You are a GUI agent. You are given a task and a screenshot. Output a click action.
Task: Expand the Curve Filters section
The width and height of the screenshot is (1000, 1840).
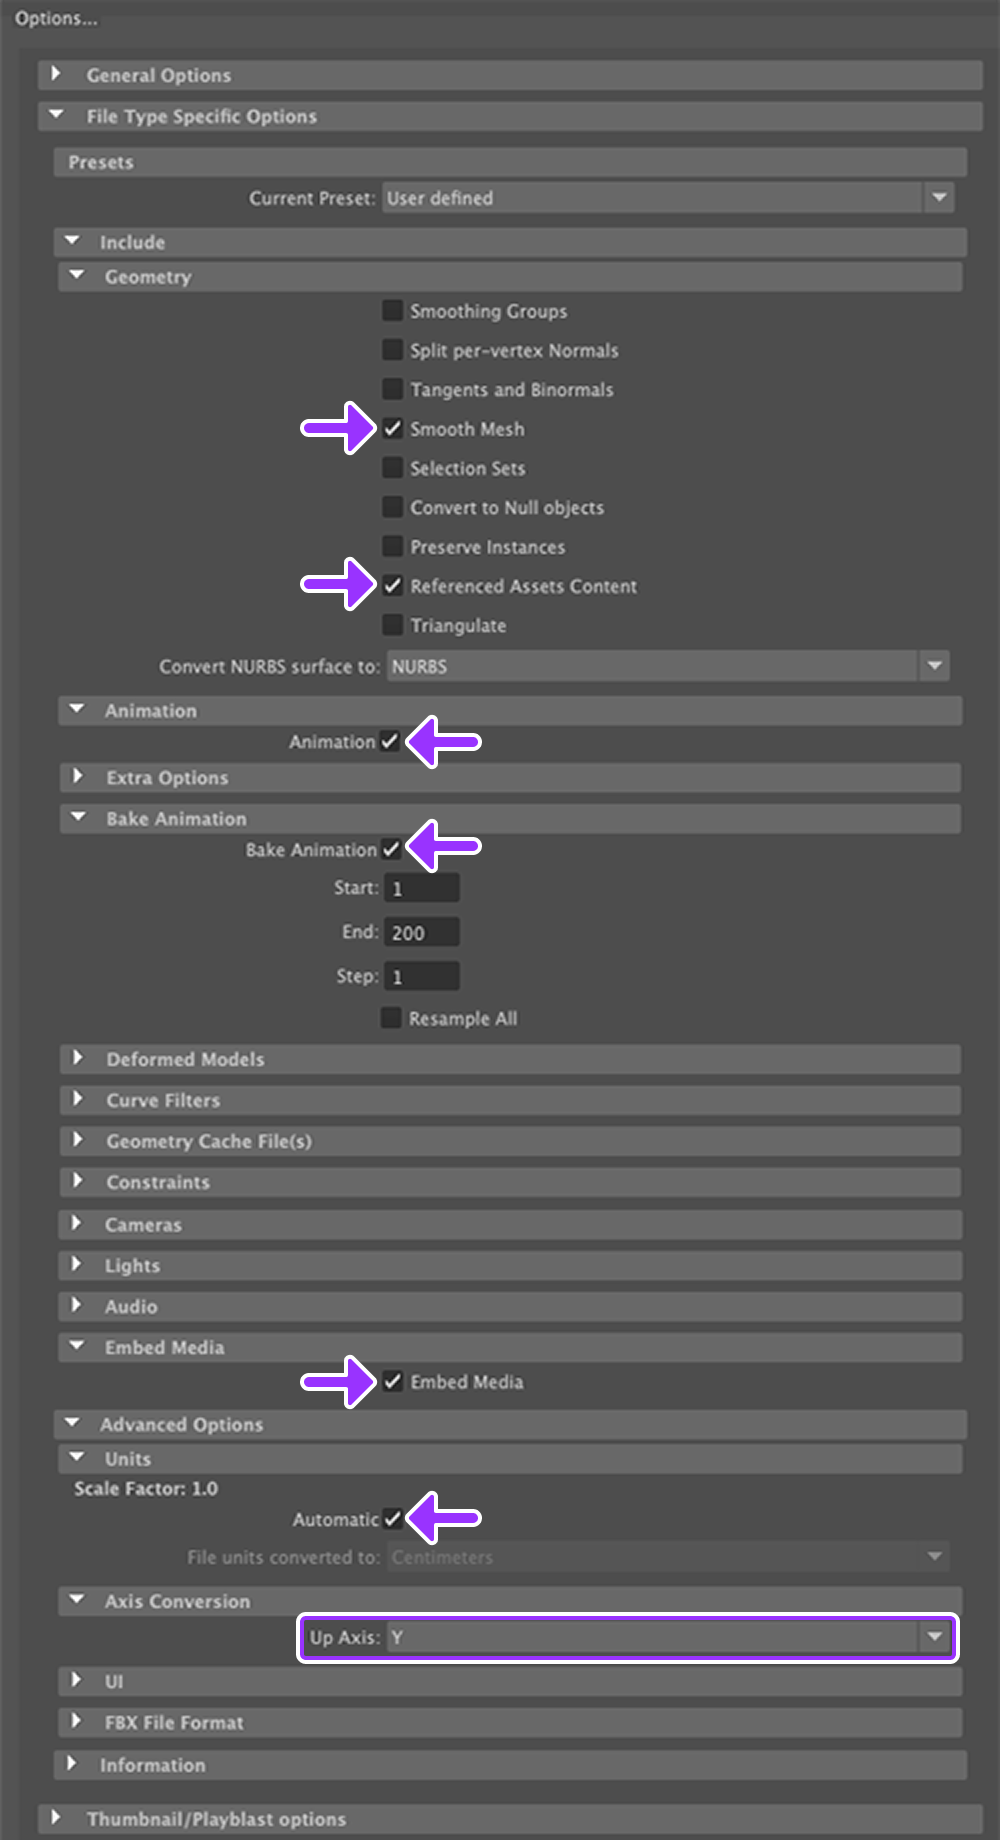510,1100
